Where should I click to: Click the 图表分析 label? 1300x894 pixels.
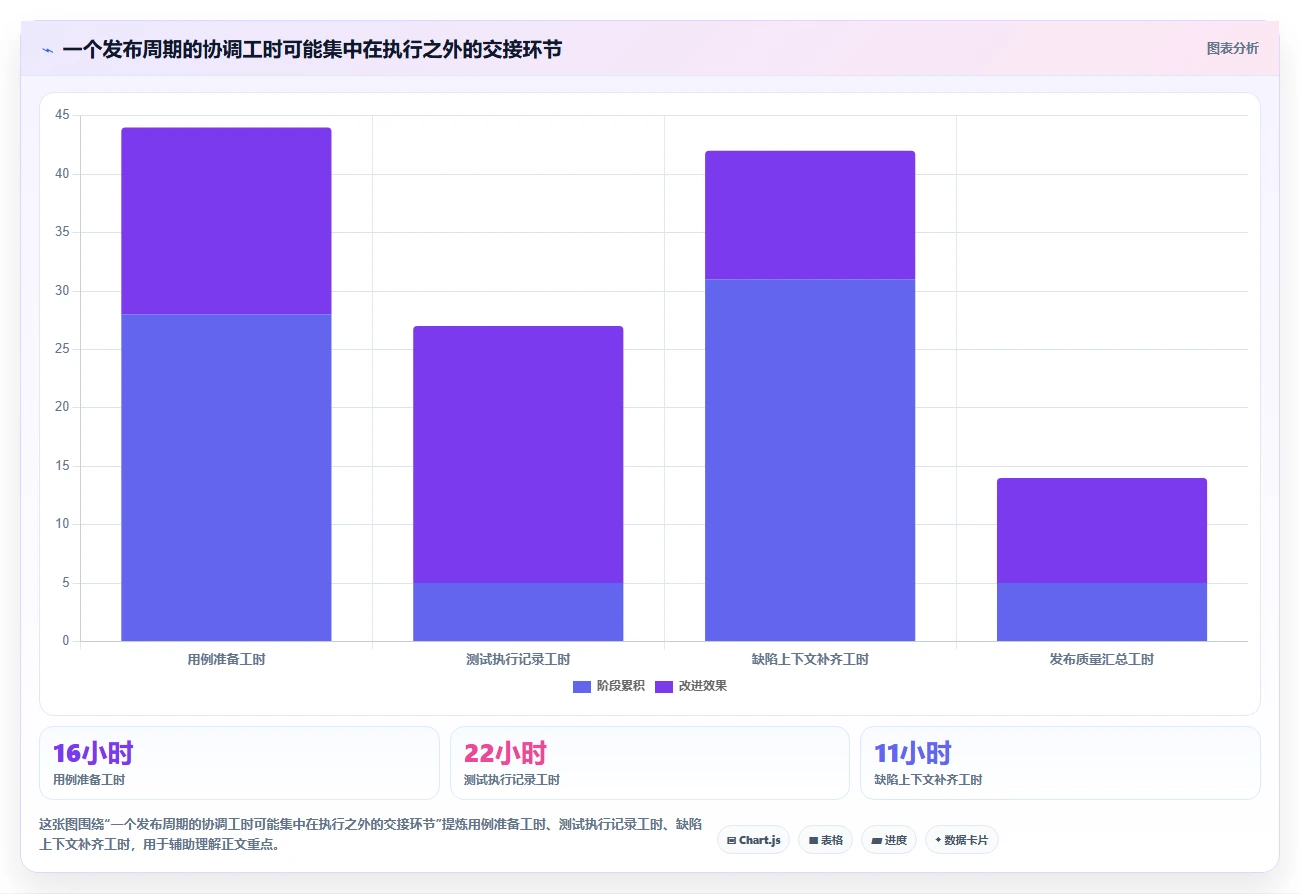[1232, 48]
